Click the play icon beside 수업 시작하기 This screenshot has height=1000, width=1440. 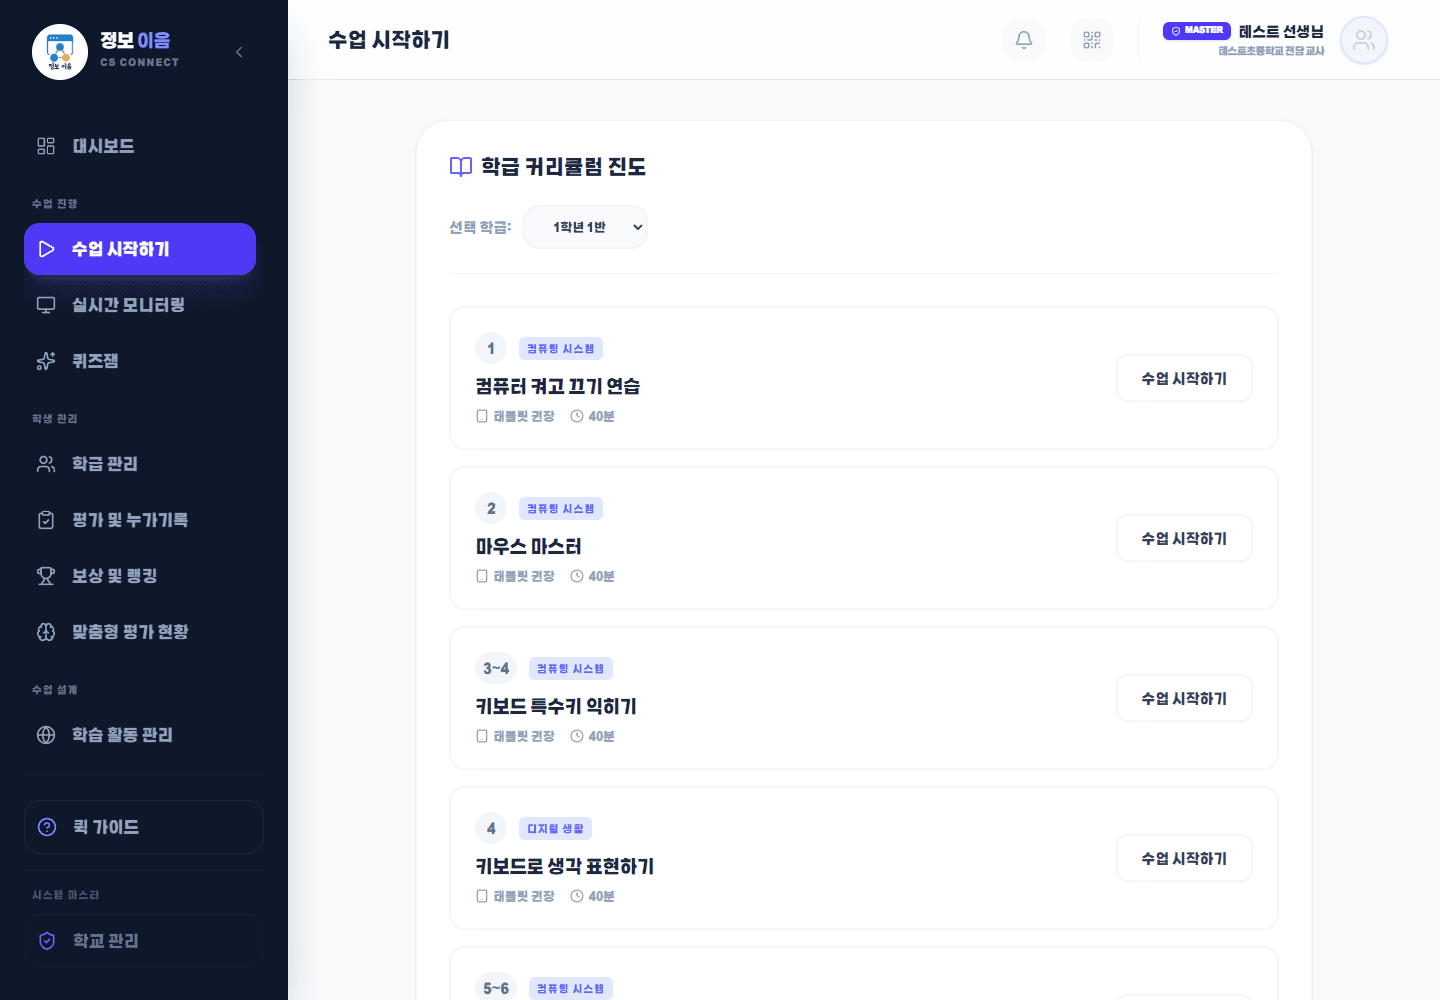(x=46, y=249)
